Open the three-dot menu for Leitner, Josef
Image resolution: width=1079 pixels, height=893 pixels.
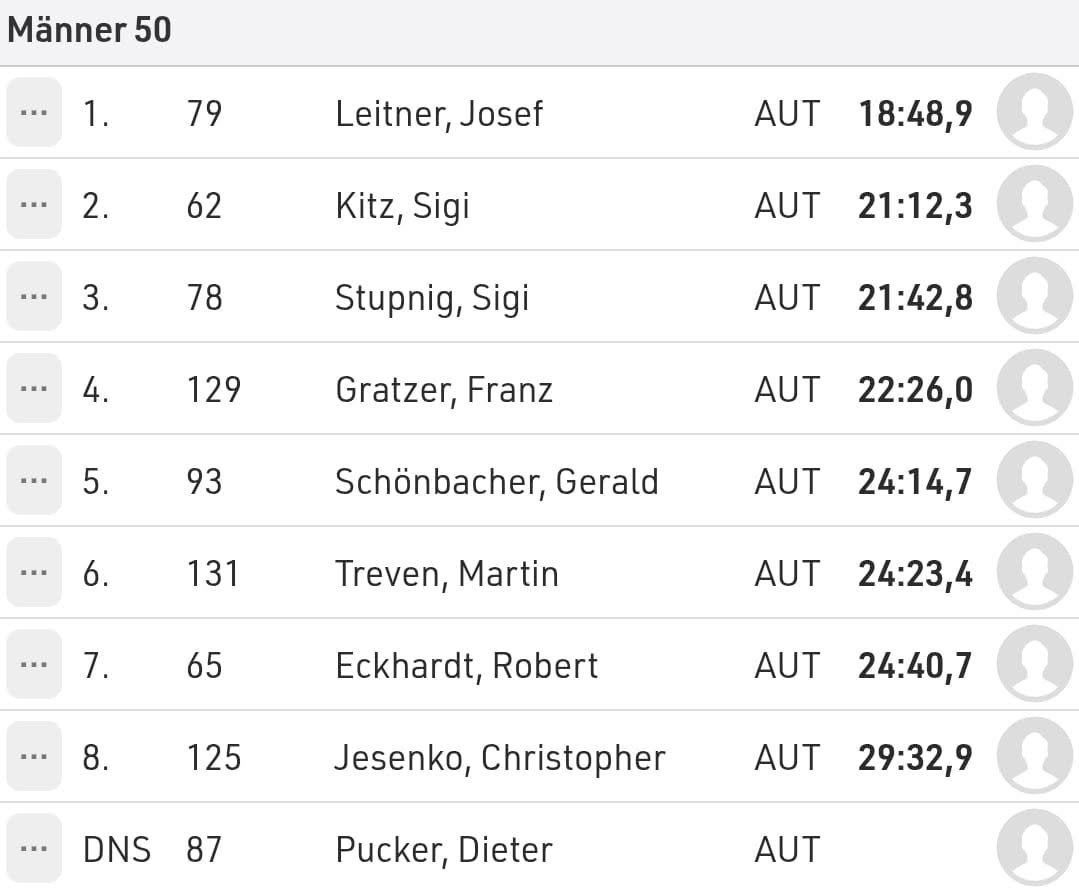coord(34,112)
